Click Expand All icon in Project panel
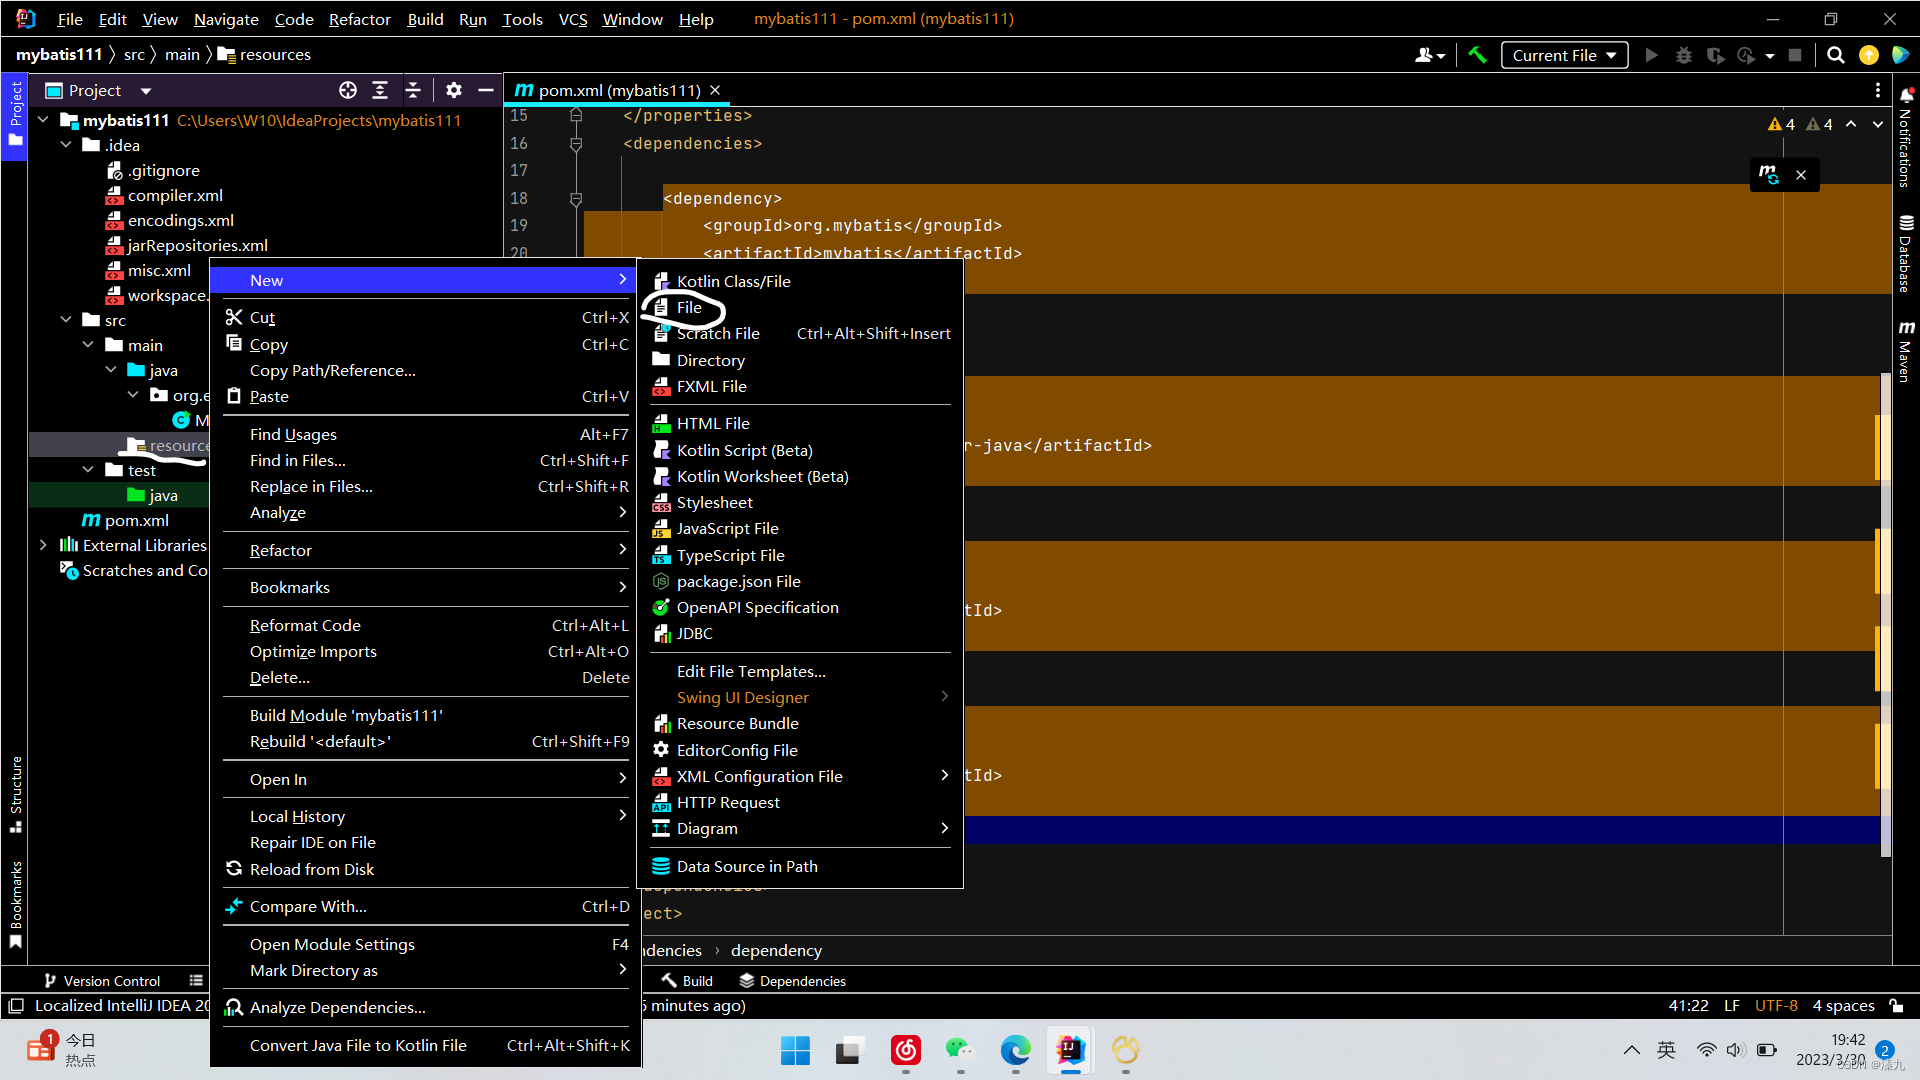The height and width of the screenshot is (1080, 1920). pos(380,90)
